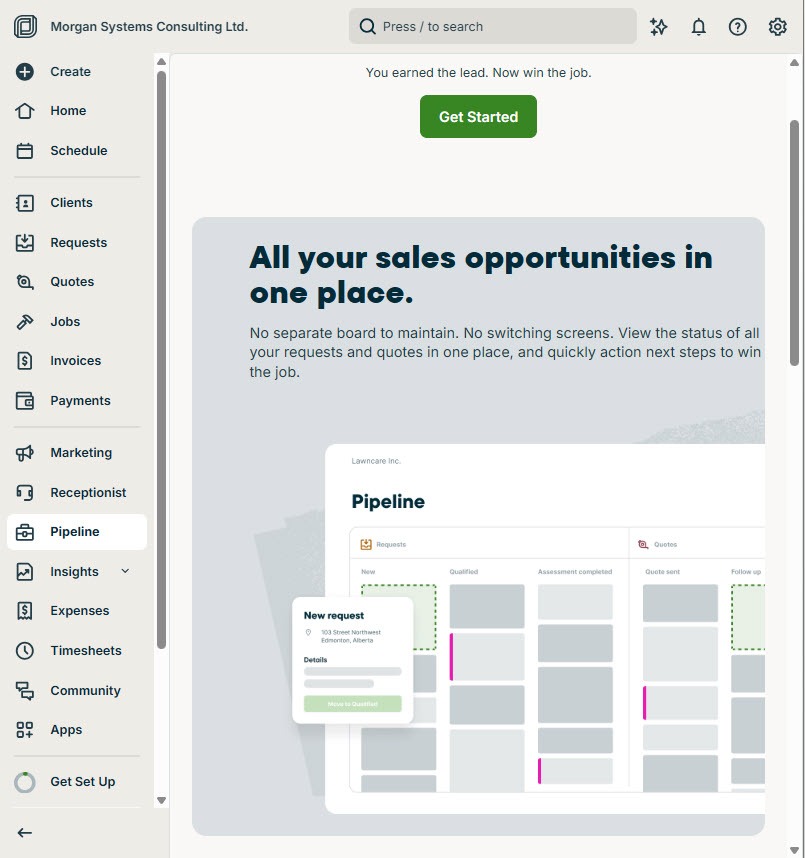This screenshot has height=858, width=805.
Task: Click 'You earned the lead' text
Action: (x=478, y=73)
